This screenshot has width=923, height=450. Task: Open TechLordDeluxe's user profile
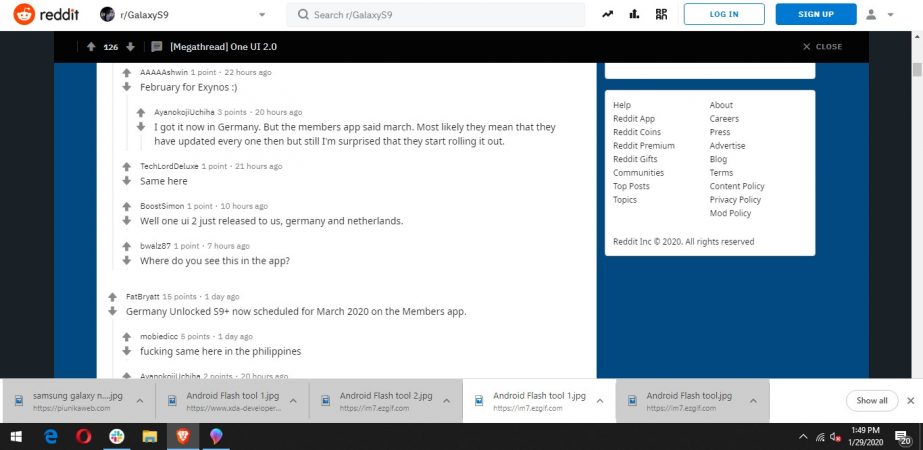click(169, 166)
